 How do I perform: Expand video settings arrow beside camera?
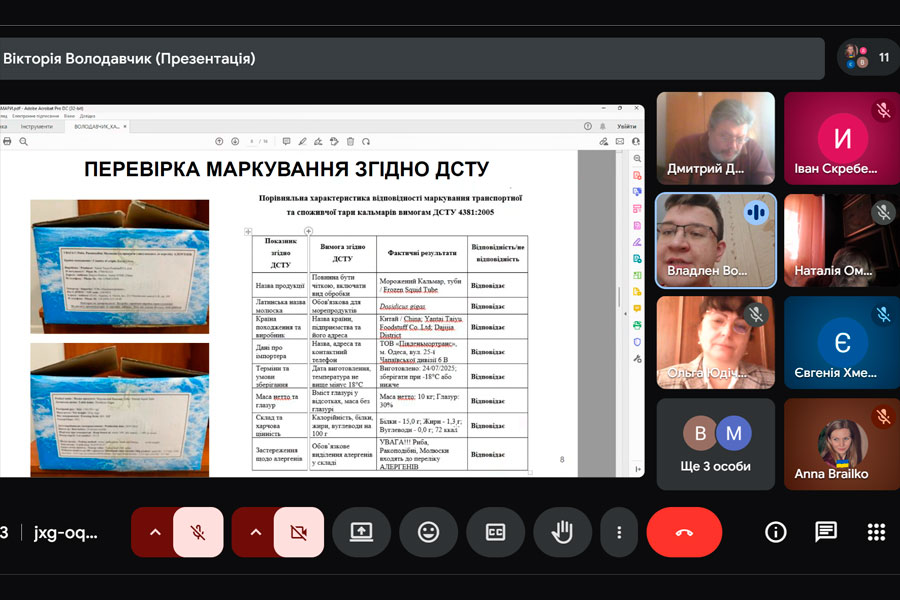click(x=256, y=532)
